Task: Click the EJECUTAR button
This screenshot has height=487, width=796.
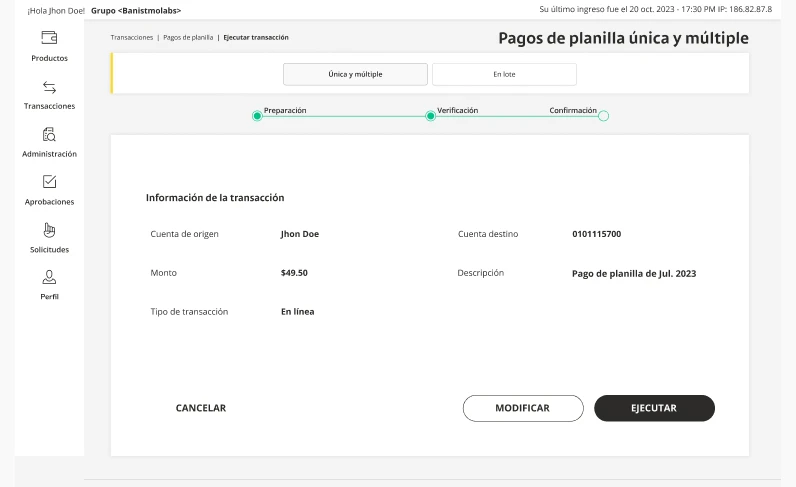Action: pyautogui.click(x=654, y=408)
